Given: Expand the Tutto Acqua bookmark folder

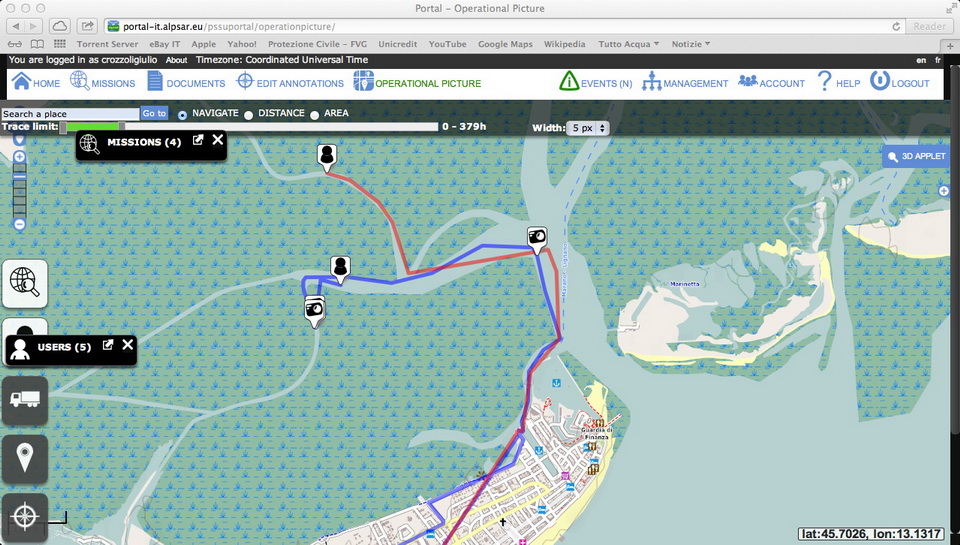Looking at the screenshot, I should 629,44.
